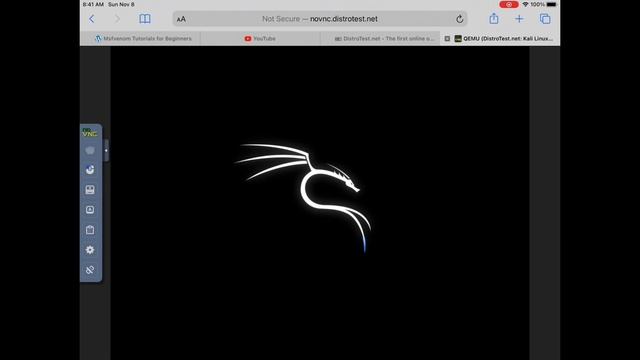Toggle noVNC viewport drag mode
This screenshot has width=640, height=360.
click(90, 150)
